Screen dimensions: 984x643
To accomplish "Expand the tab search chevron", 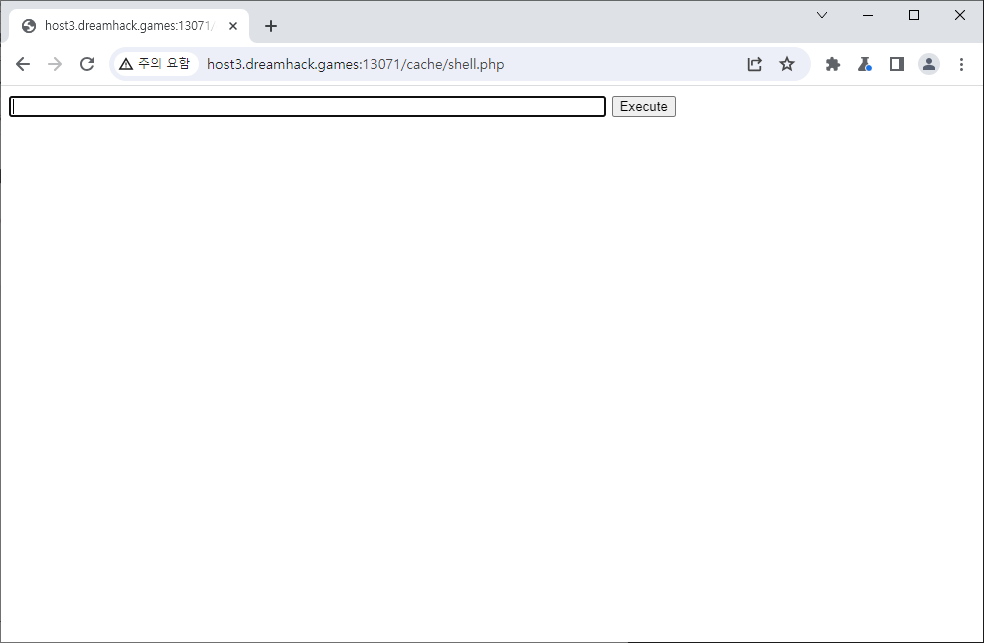I will click(822, 15).
